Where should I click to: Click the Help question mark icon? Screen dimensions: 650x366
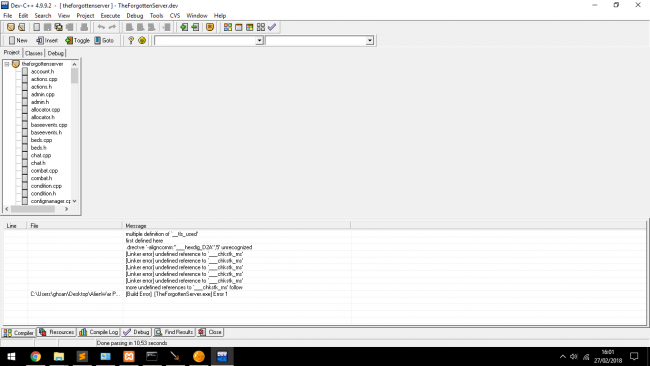pos(131,40)
